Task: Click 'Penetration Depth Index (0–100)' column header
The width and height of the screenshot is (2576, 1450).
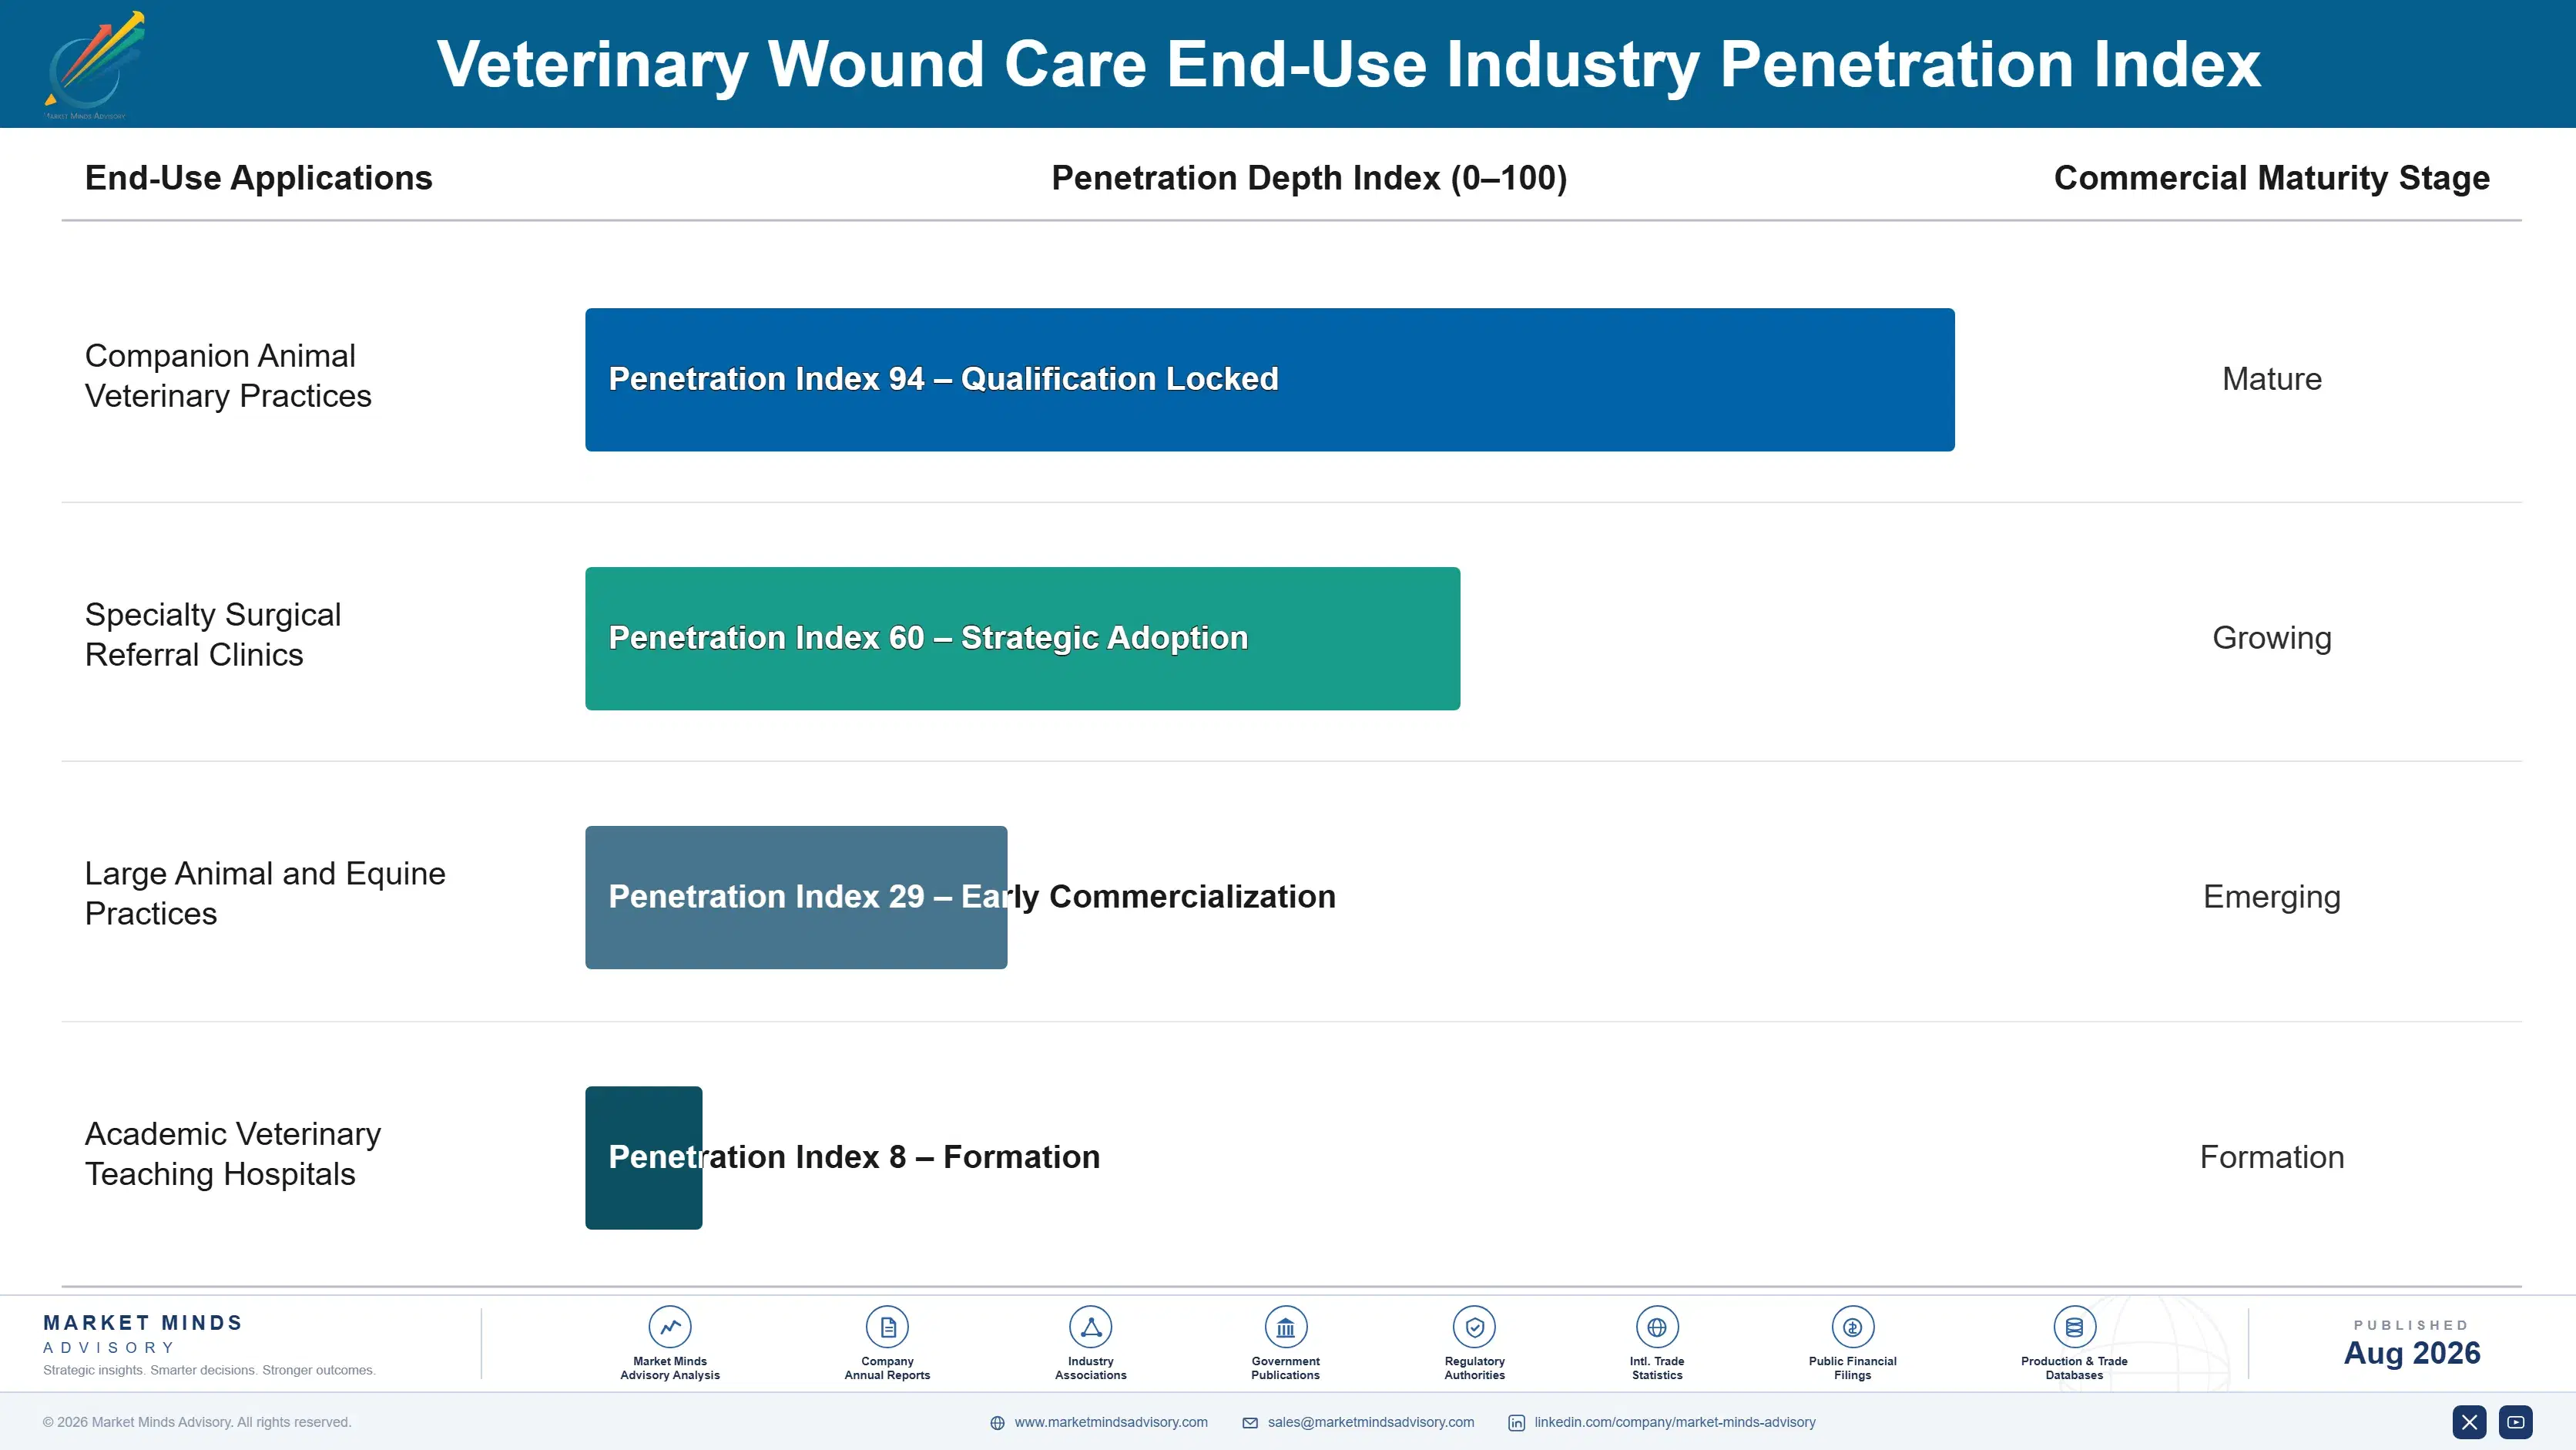Action: [x=1309, y=178]
